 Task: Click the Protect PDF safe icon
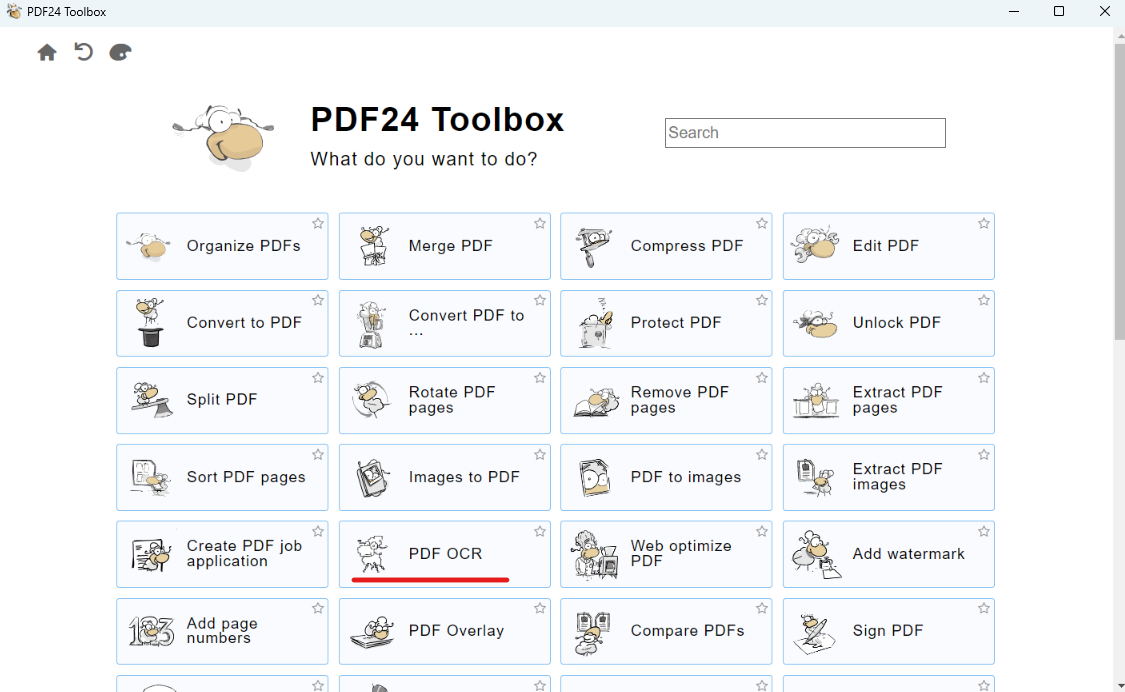click(x=596, y=324)
